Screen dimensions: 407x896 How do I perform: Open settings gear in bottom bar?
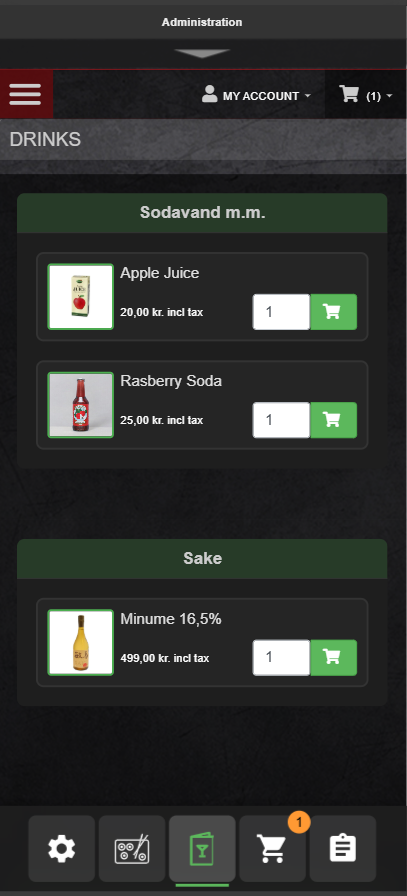(x=62, y=849)
